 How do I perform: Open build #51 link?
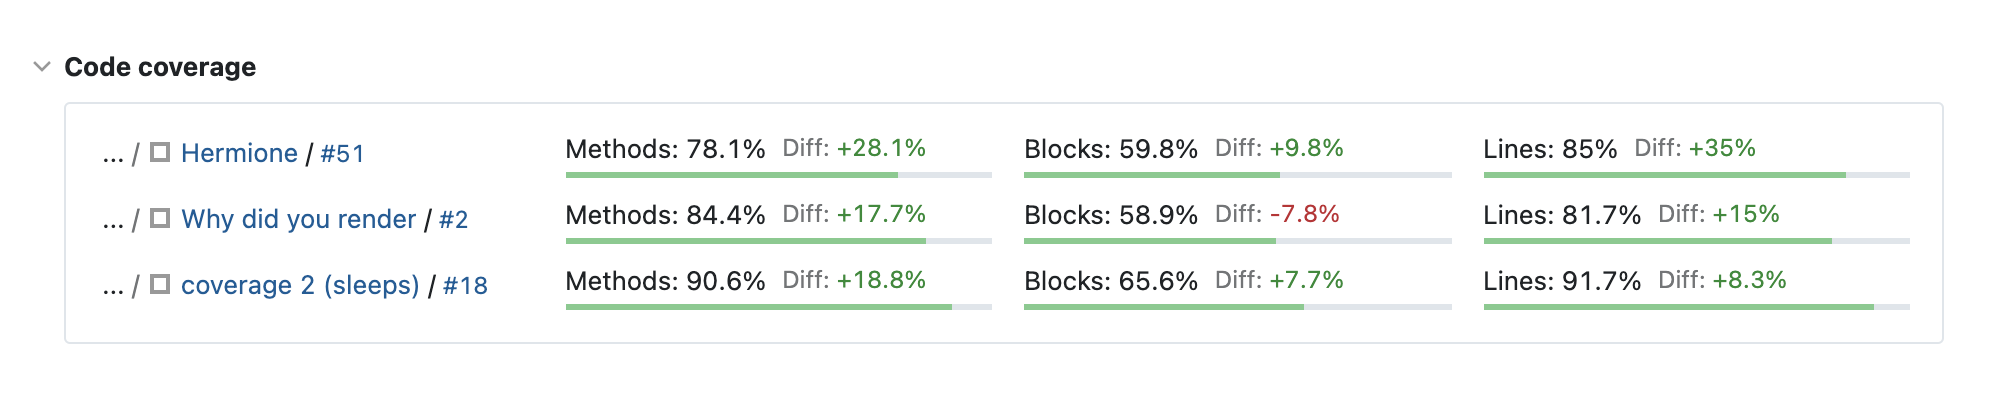pyautogui.click(x=342, y=154)
